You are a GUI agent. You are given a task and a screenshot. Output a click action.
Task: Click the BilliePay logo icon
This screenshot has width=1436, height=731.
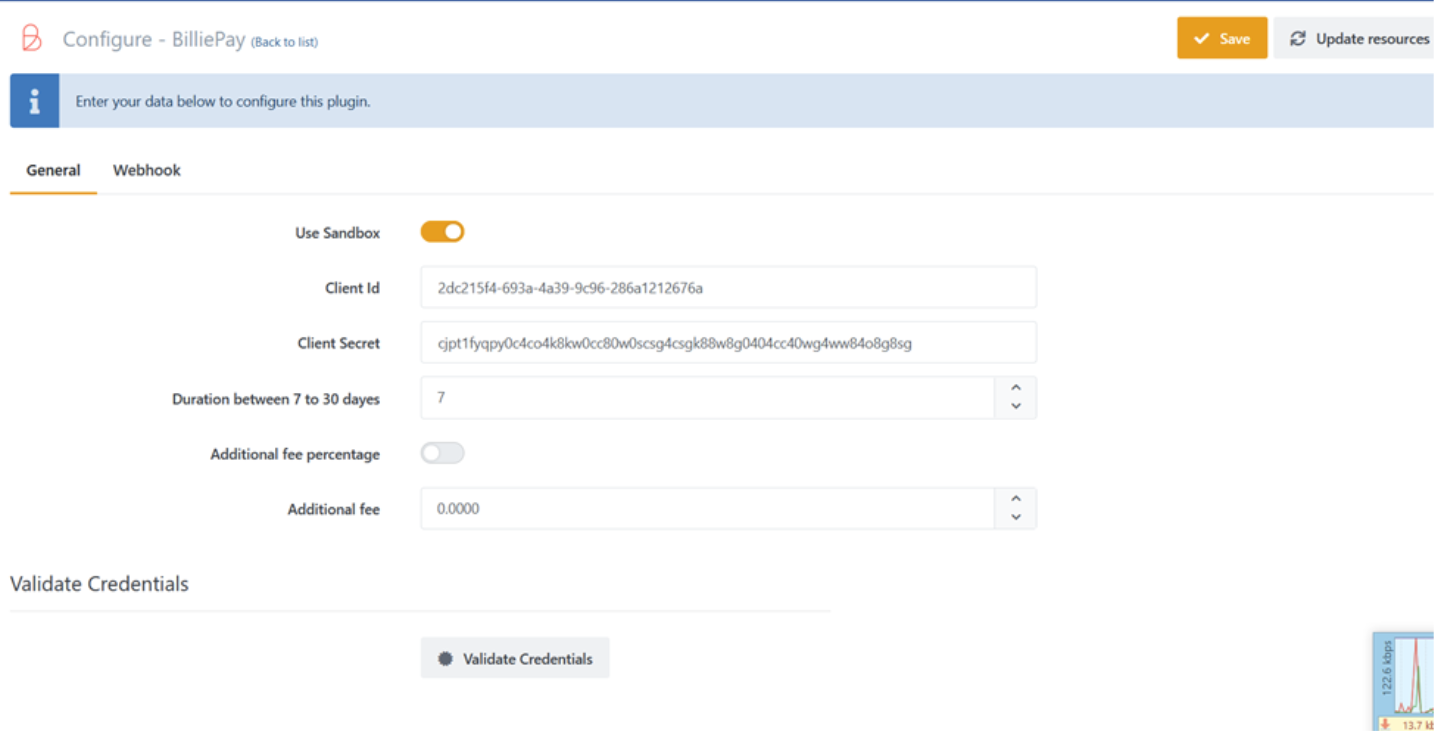click(32, 39)
